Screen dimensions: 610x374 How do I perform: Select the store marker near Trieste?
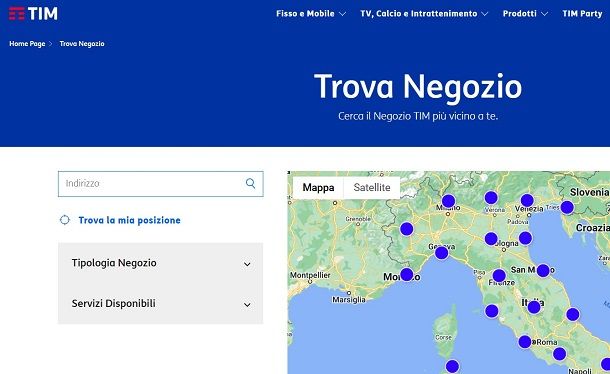click(x=567, y=207)
